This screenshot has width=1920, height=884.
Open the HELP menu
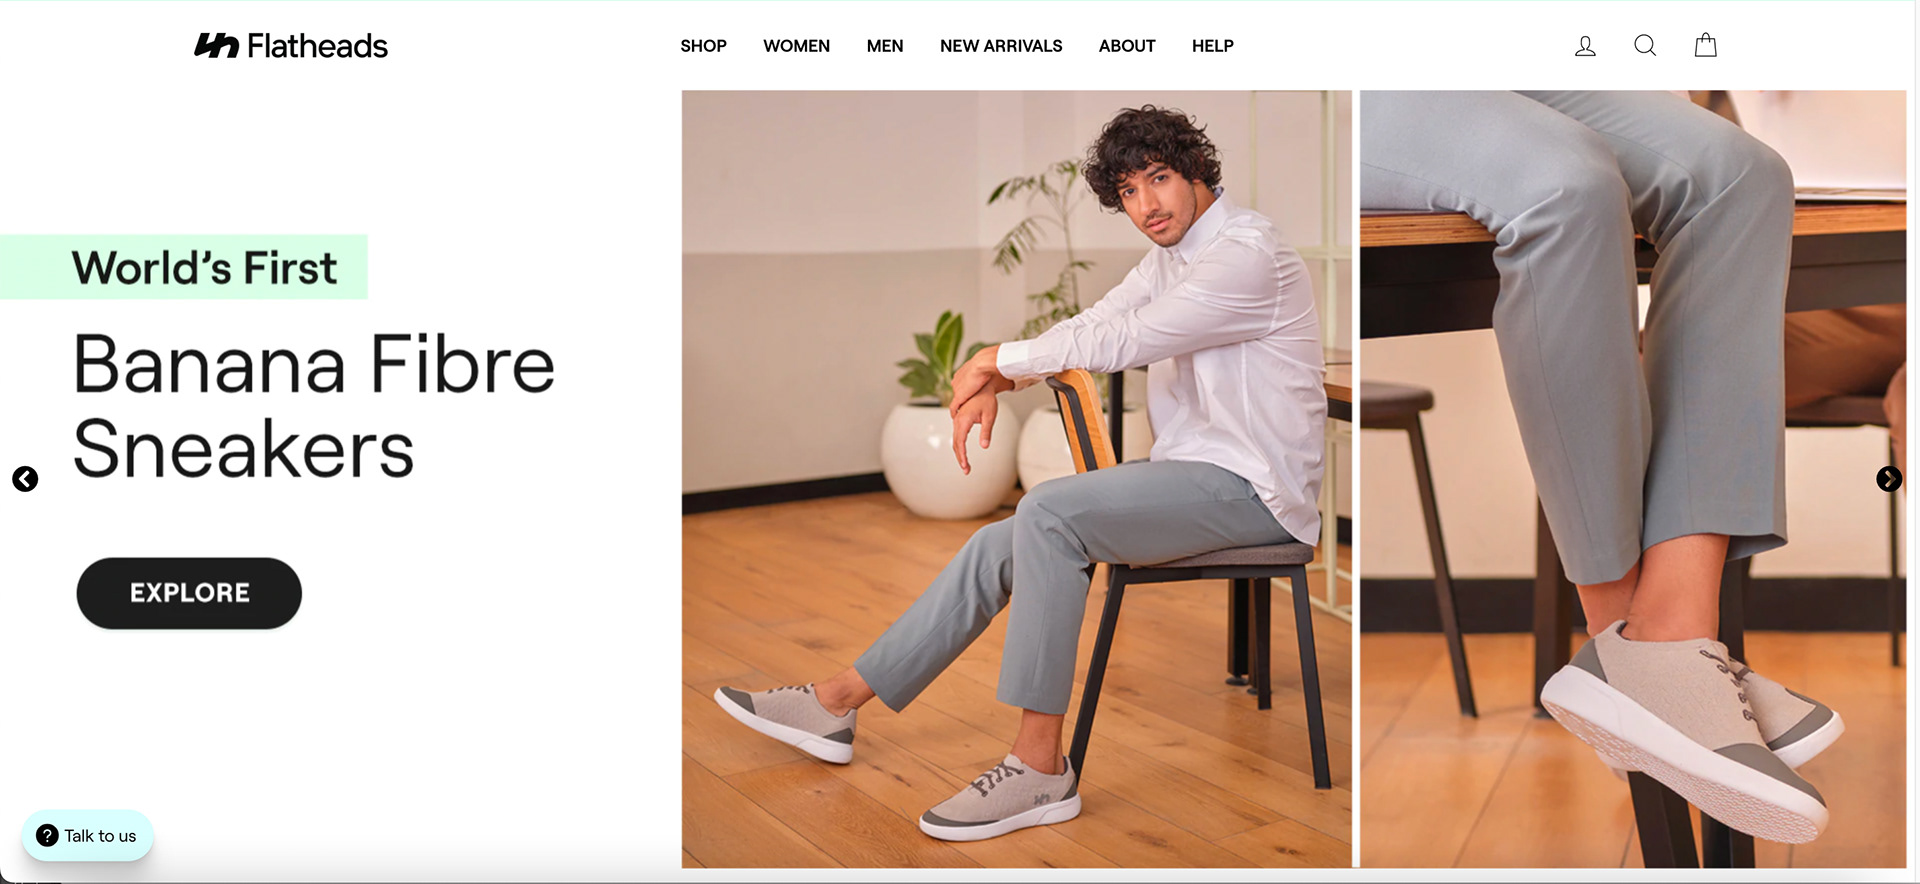click(1212, 46)
